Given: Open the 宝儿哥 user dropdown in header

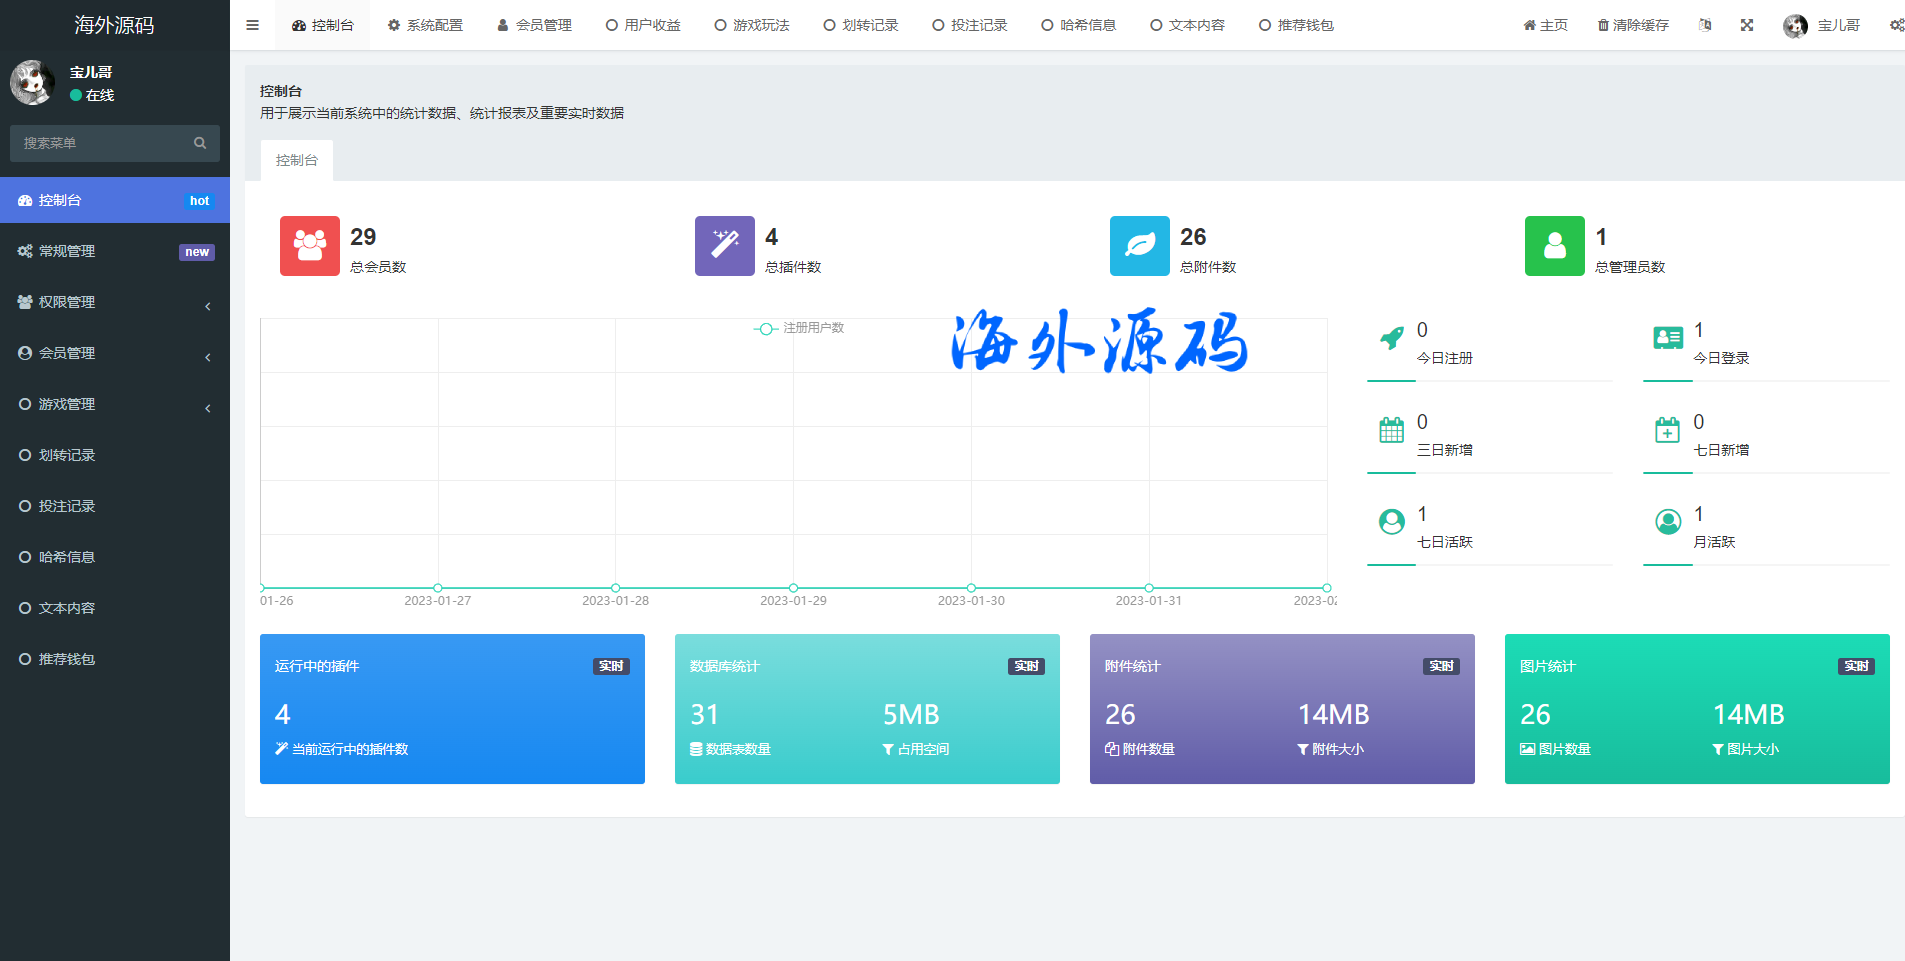Looking at the screenshot, I should [x=1821, y=25].
